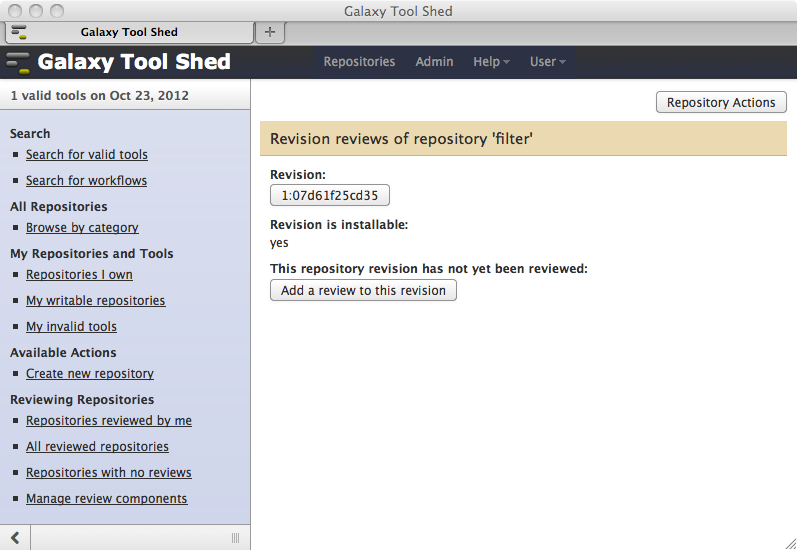797x550 pixels.
Task: Open Search for valid tools link
Action: click(x=87, y=155)
